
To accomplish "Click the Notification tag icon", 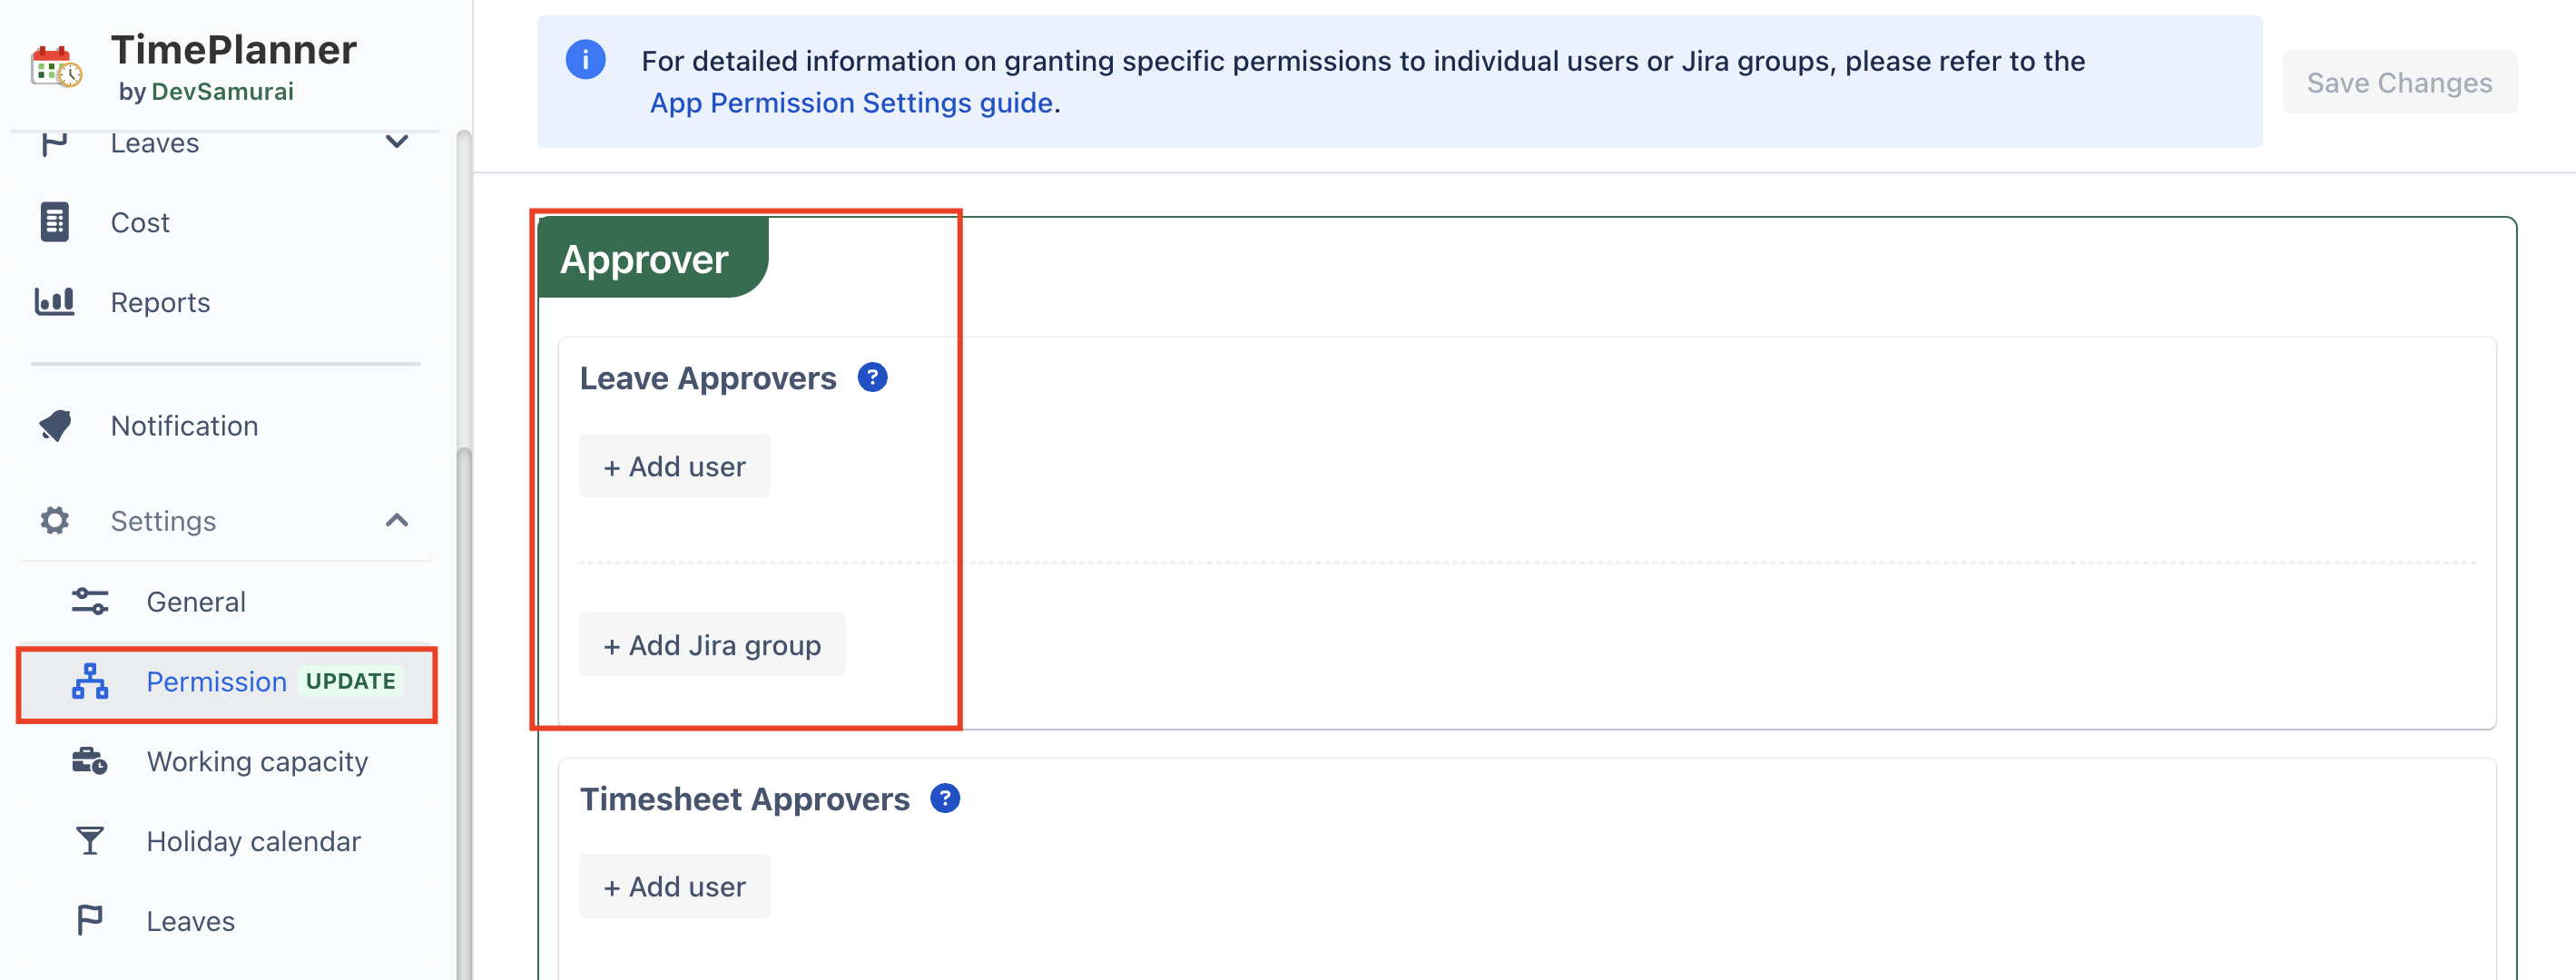I will 55,425.
